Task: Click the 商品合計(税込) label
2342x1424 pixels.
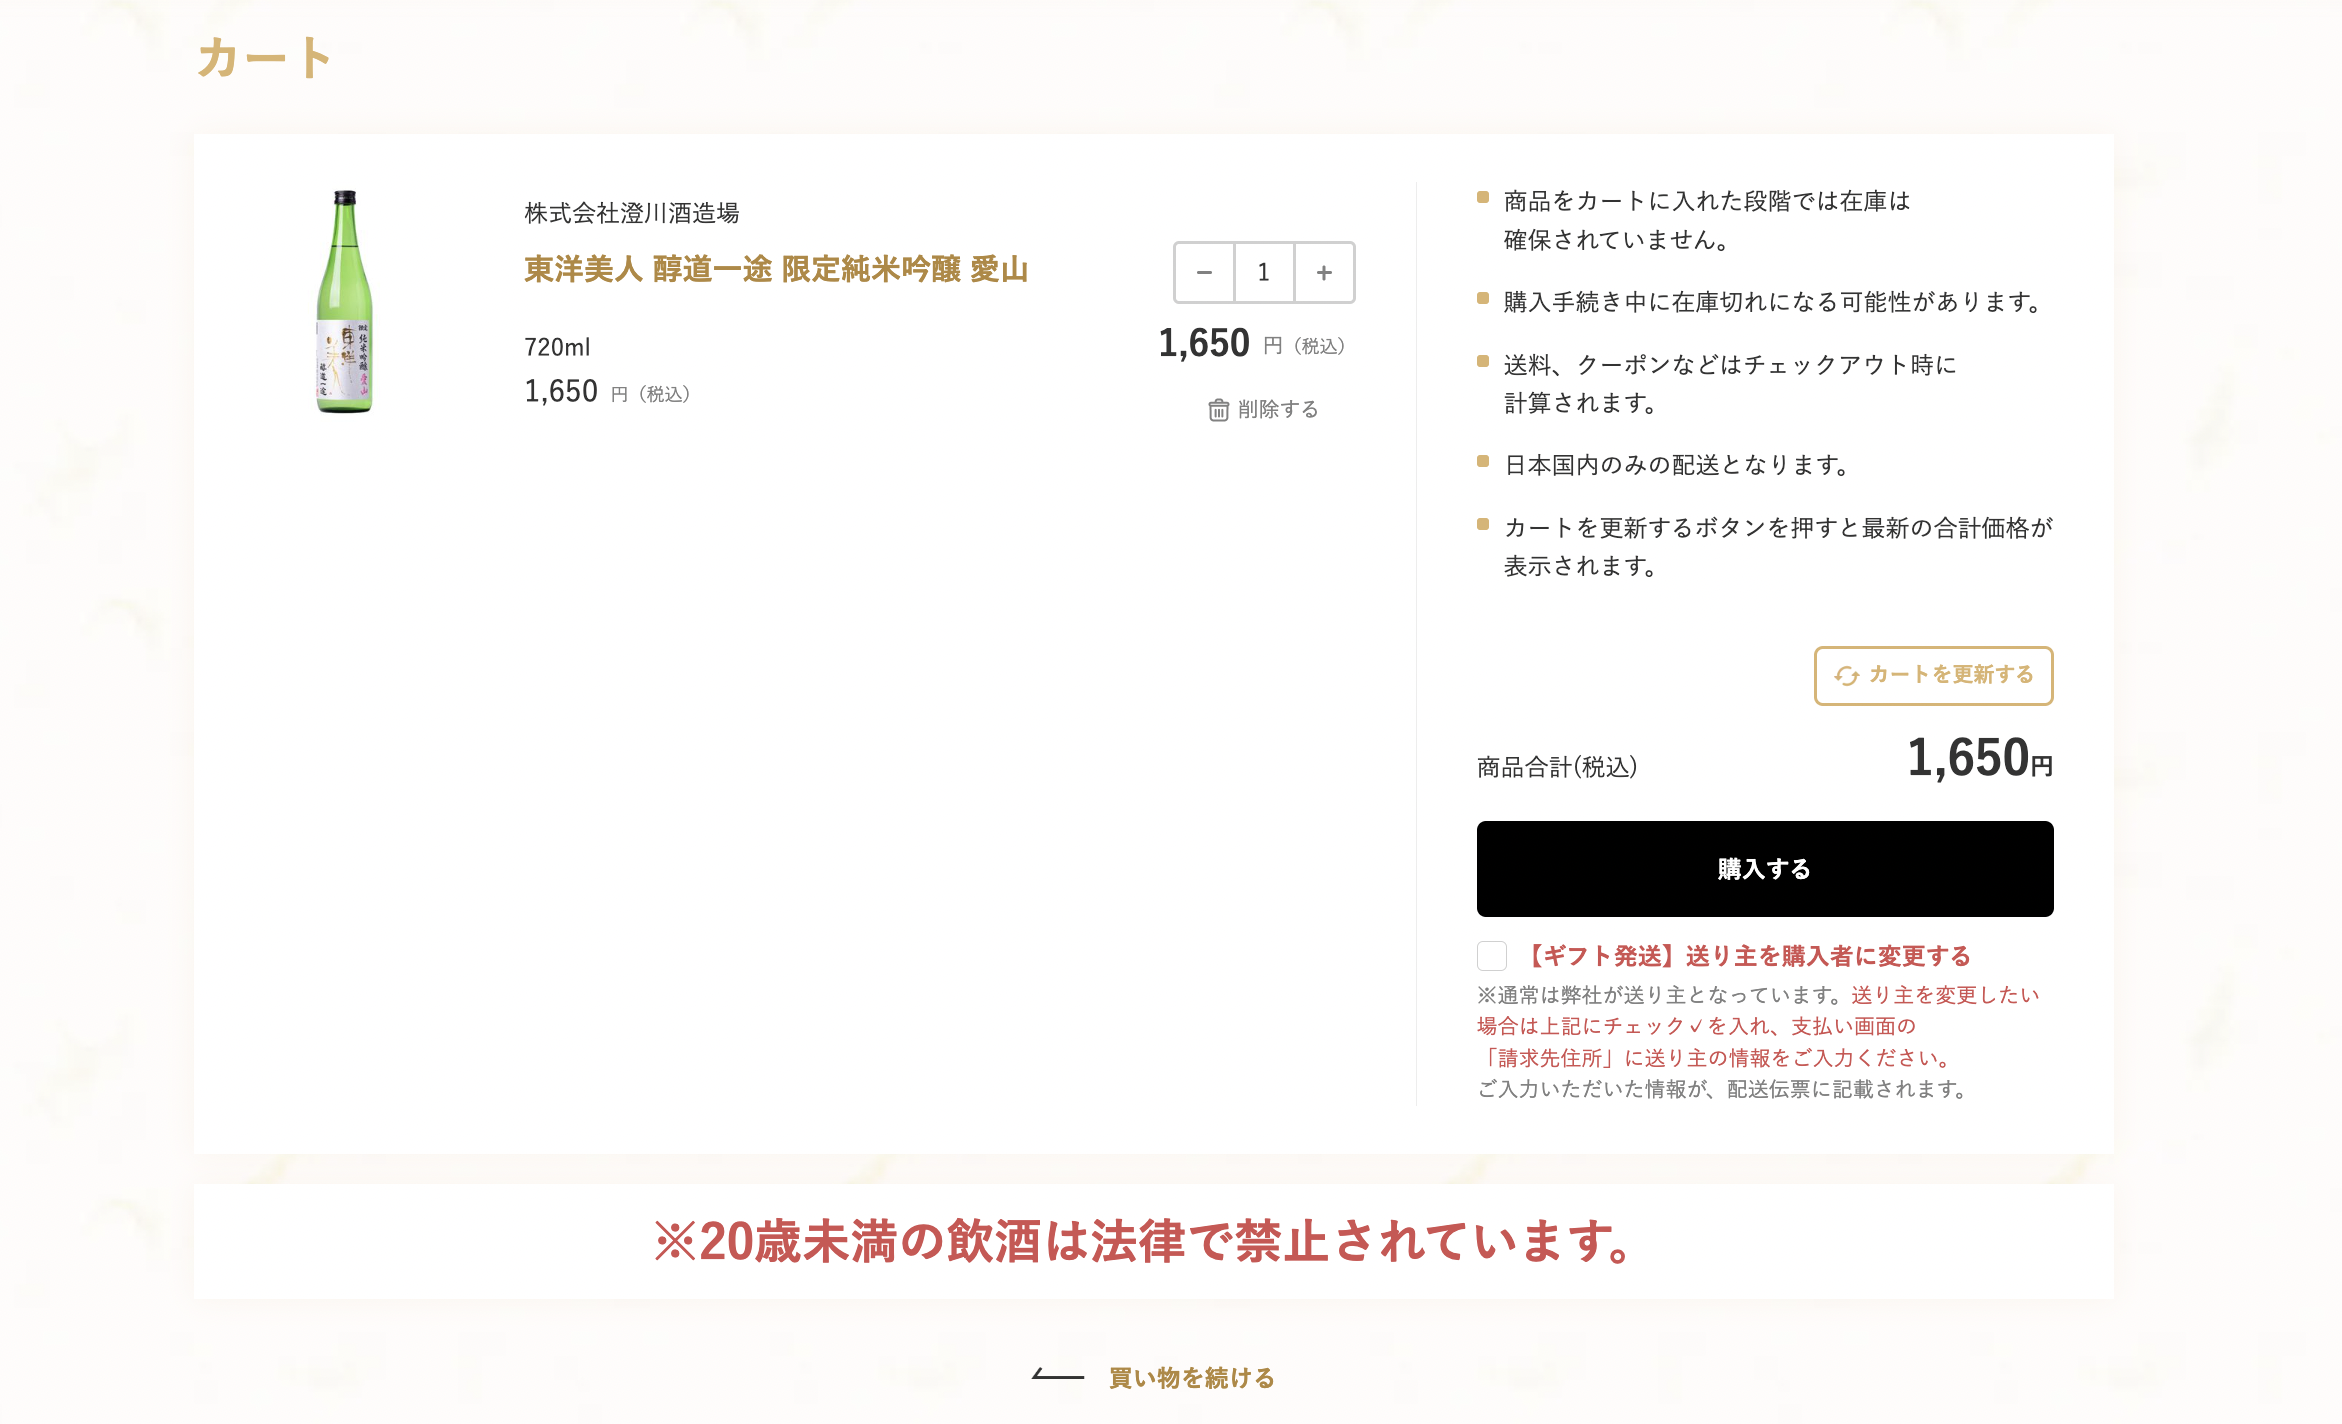Action: point(1557,767)
